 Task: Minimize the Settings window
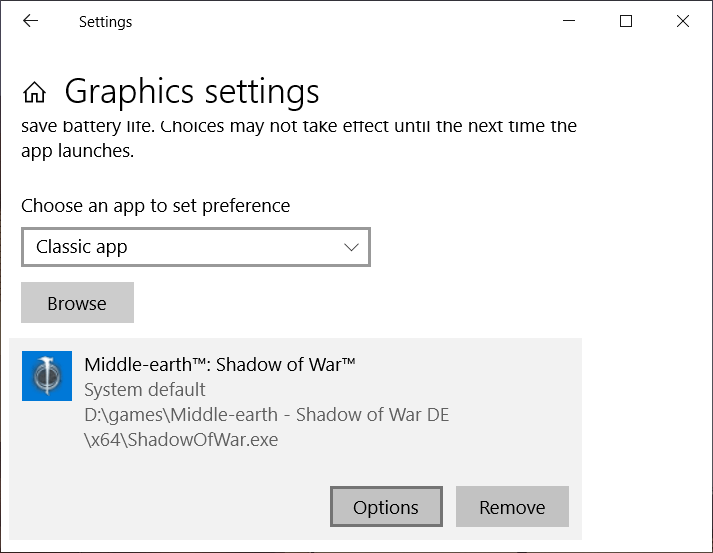click(x=569, y=21)
